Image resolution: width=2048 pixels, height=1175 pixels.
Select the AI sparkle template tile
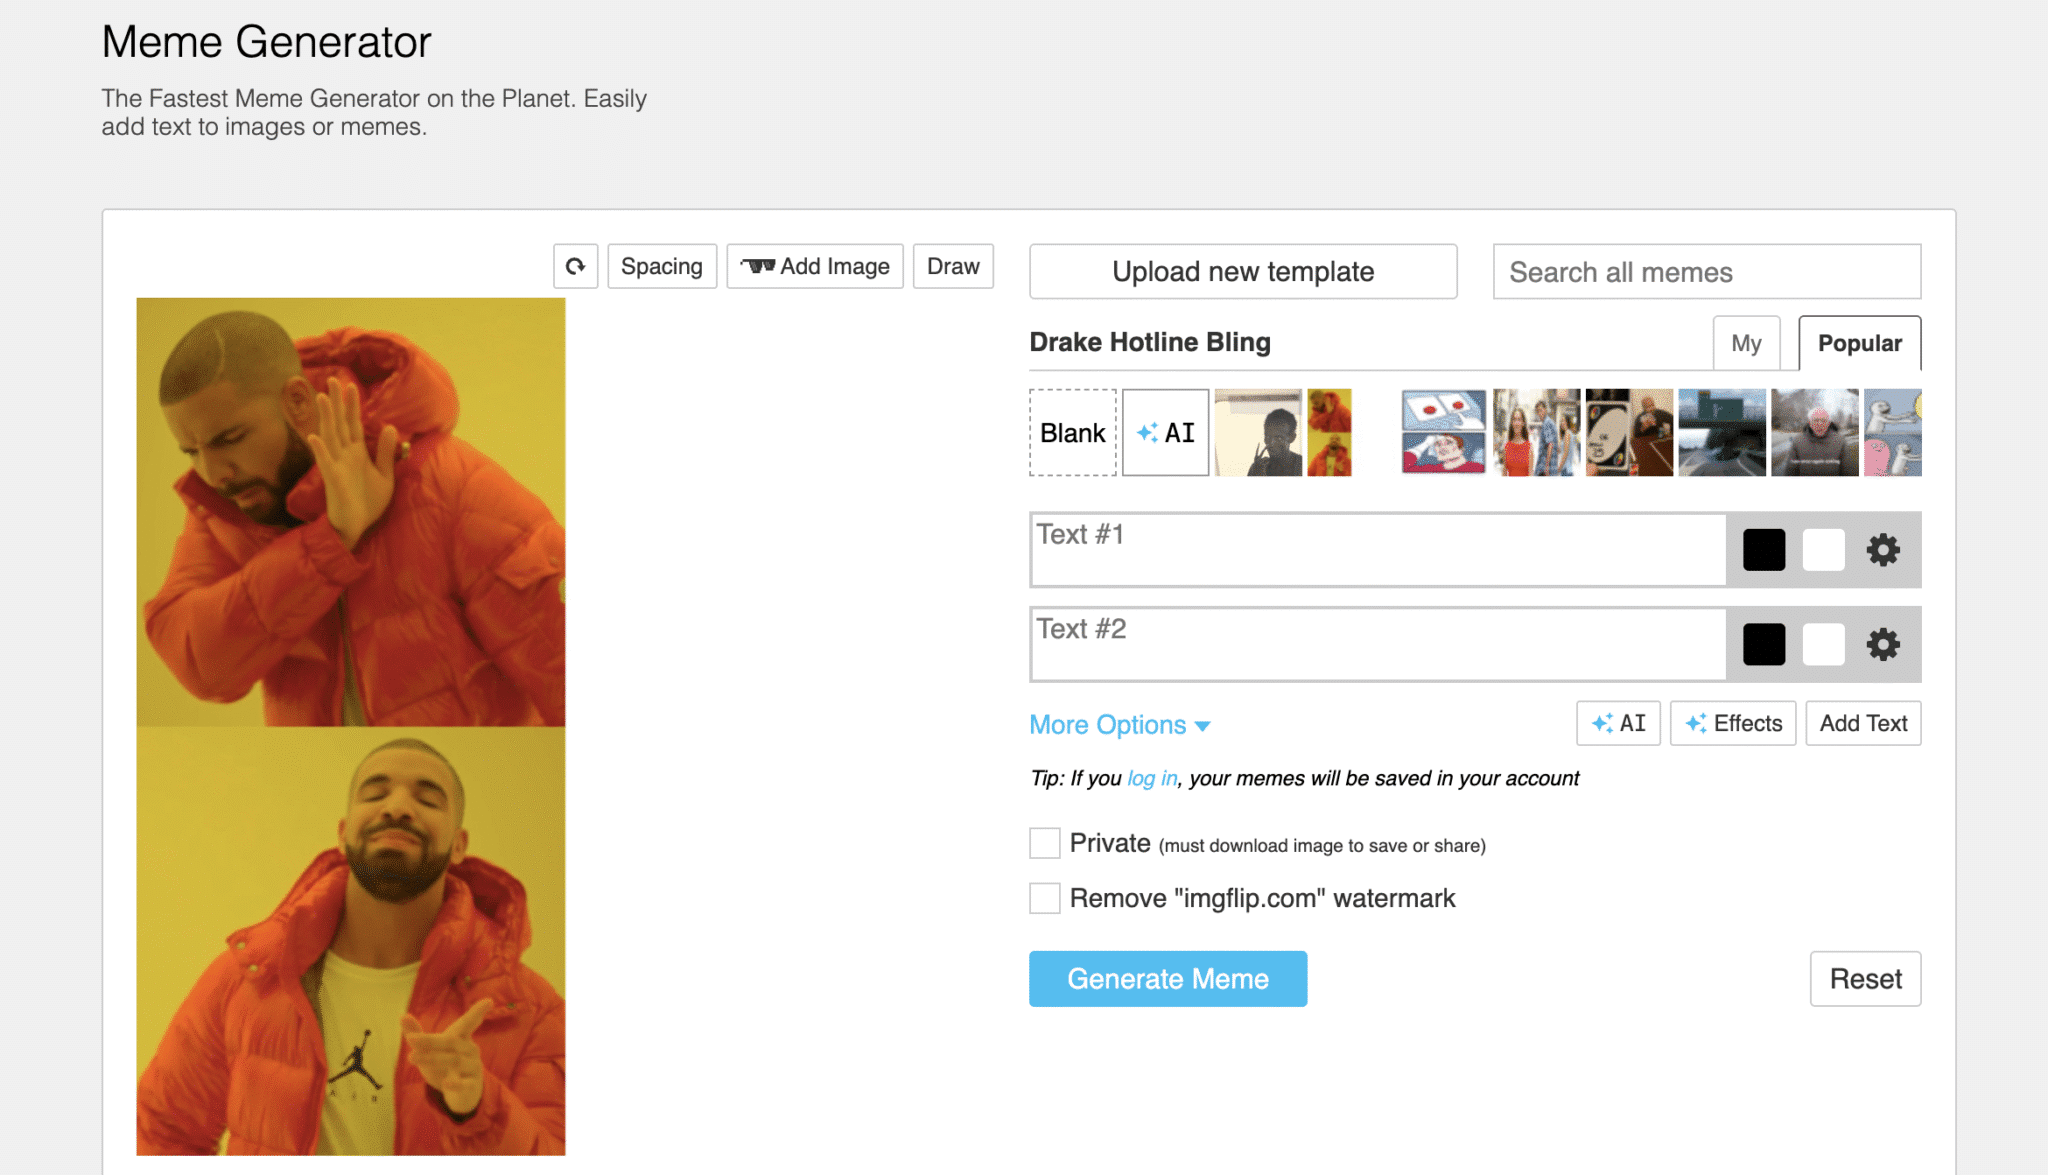point(1165,432)
